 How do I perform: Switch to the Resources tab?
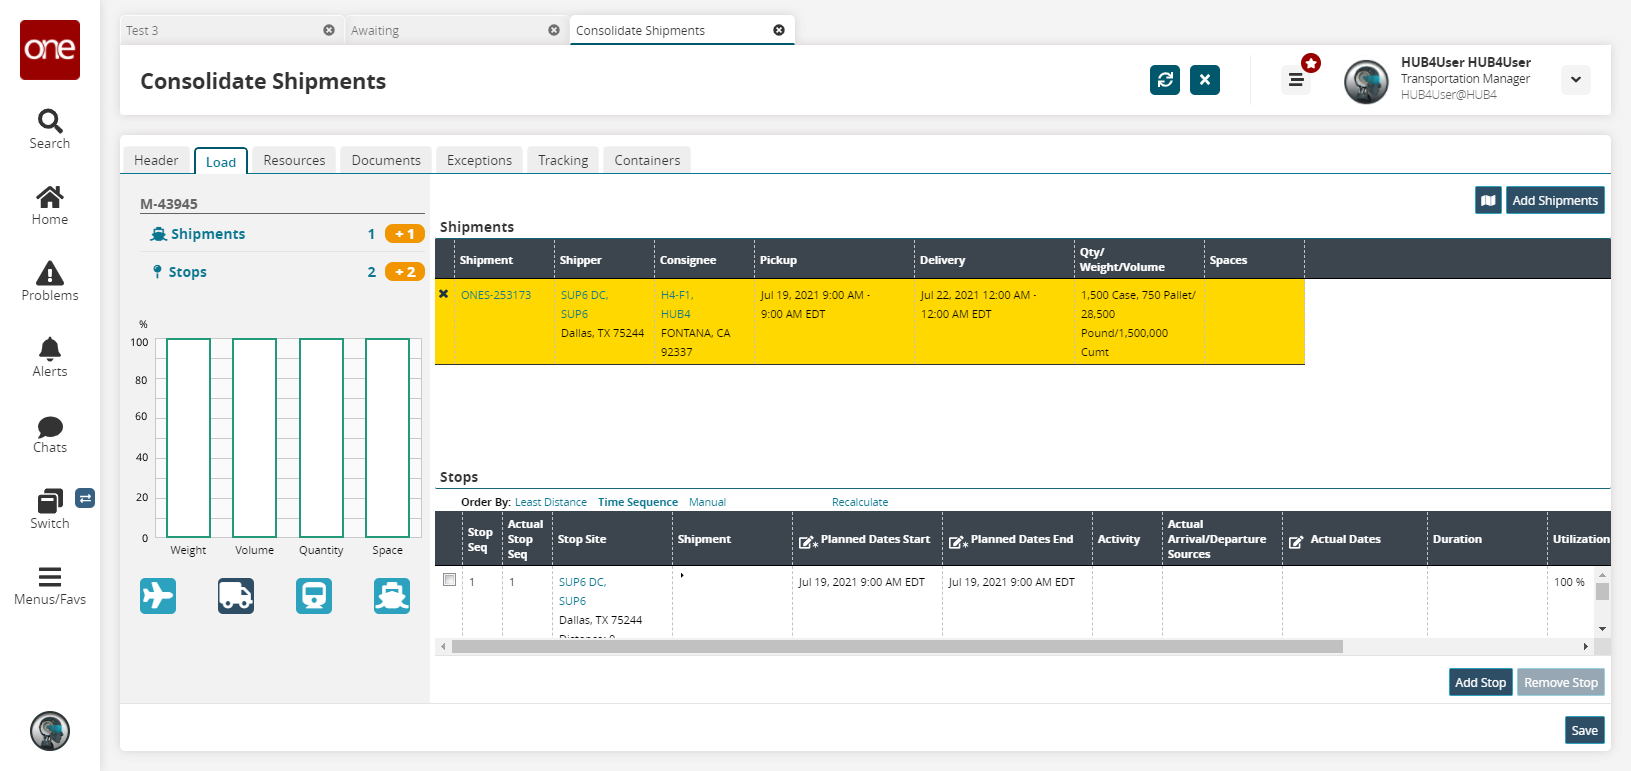click(294, 160)
